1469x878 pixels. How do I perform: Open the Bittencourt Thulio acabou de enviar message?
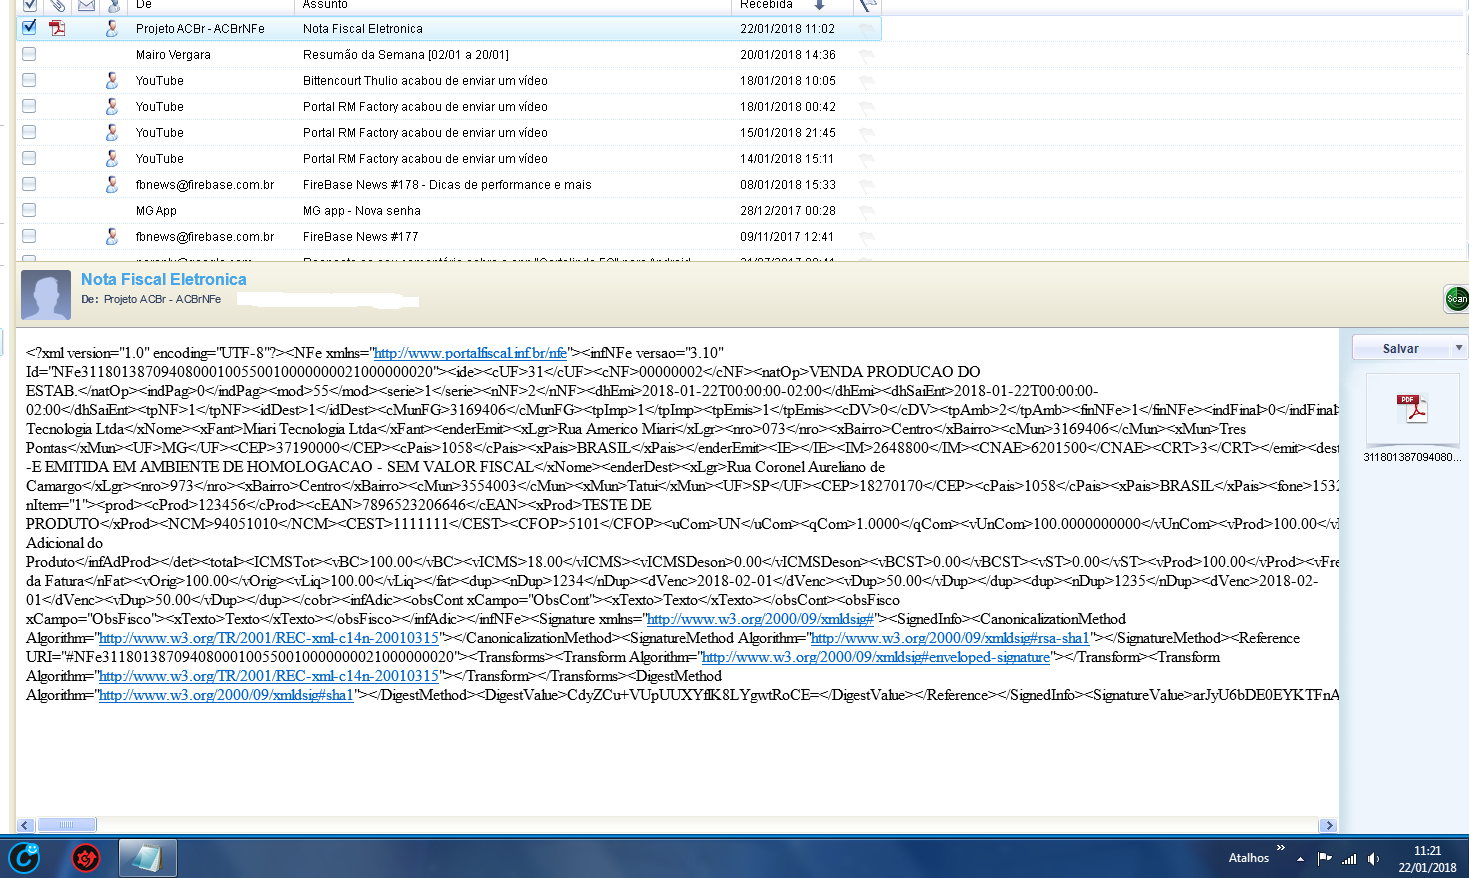[425, 81]
